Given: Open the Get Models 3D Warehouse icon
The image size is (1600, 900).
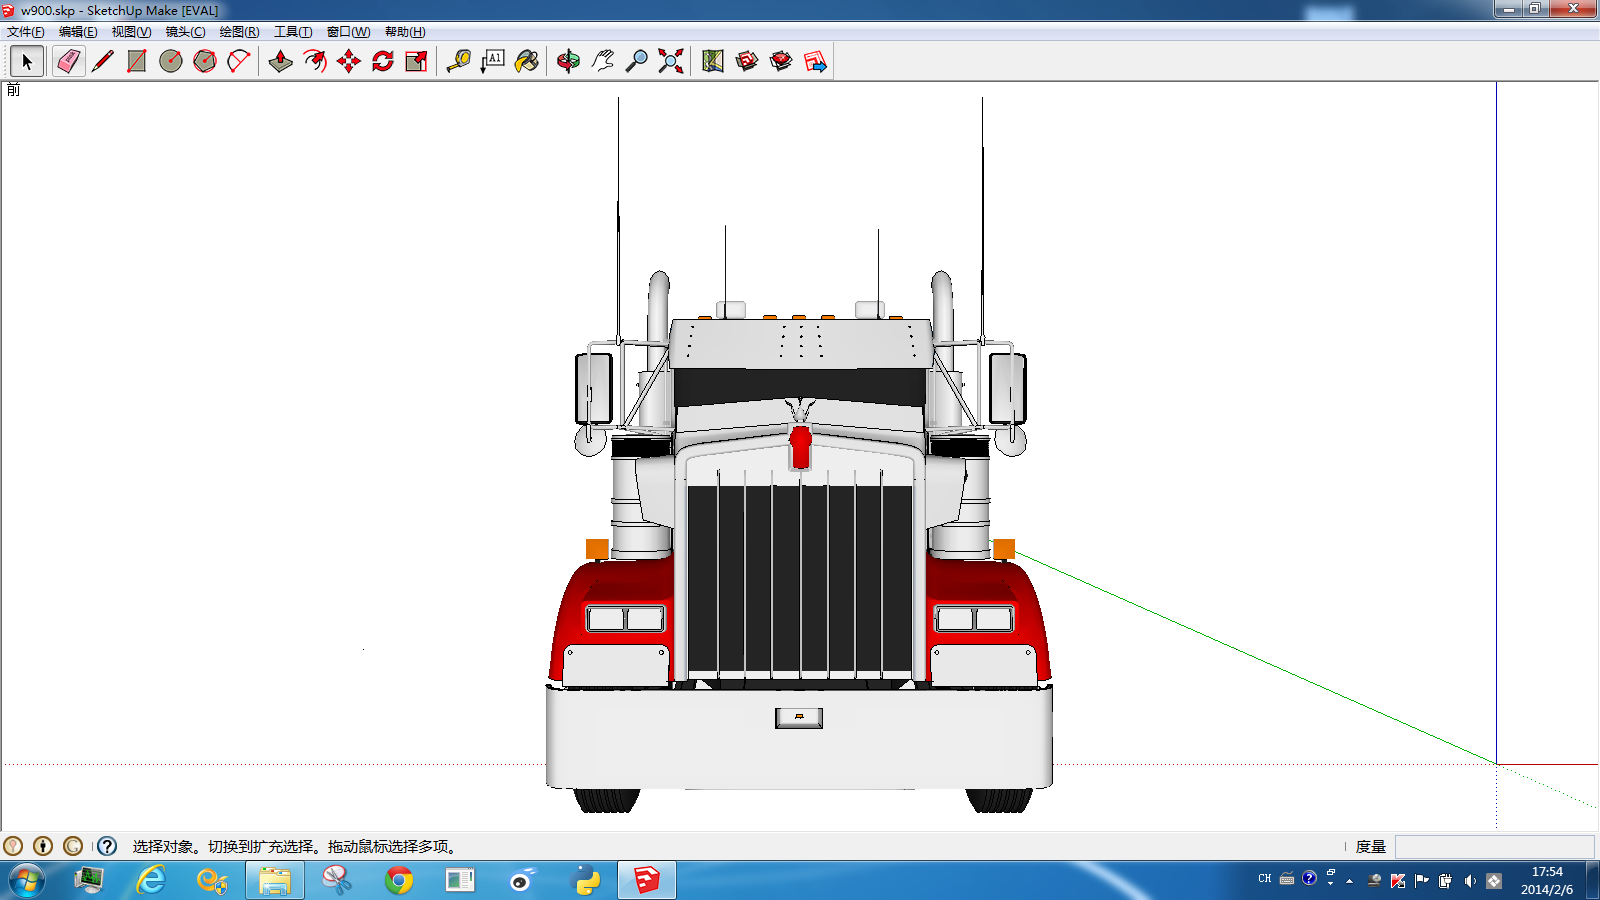Looking at the screenshot, I should click(x=747, y=62).
